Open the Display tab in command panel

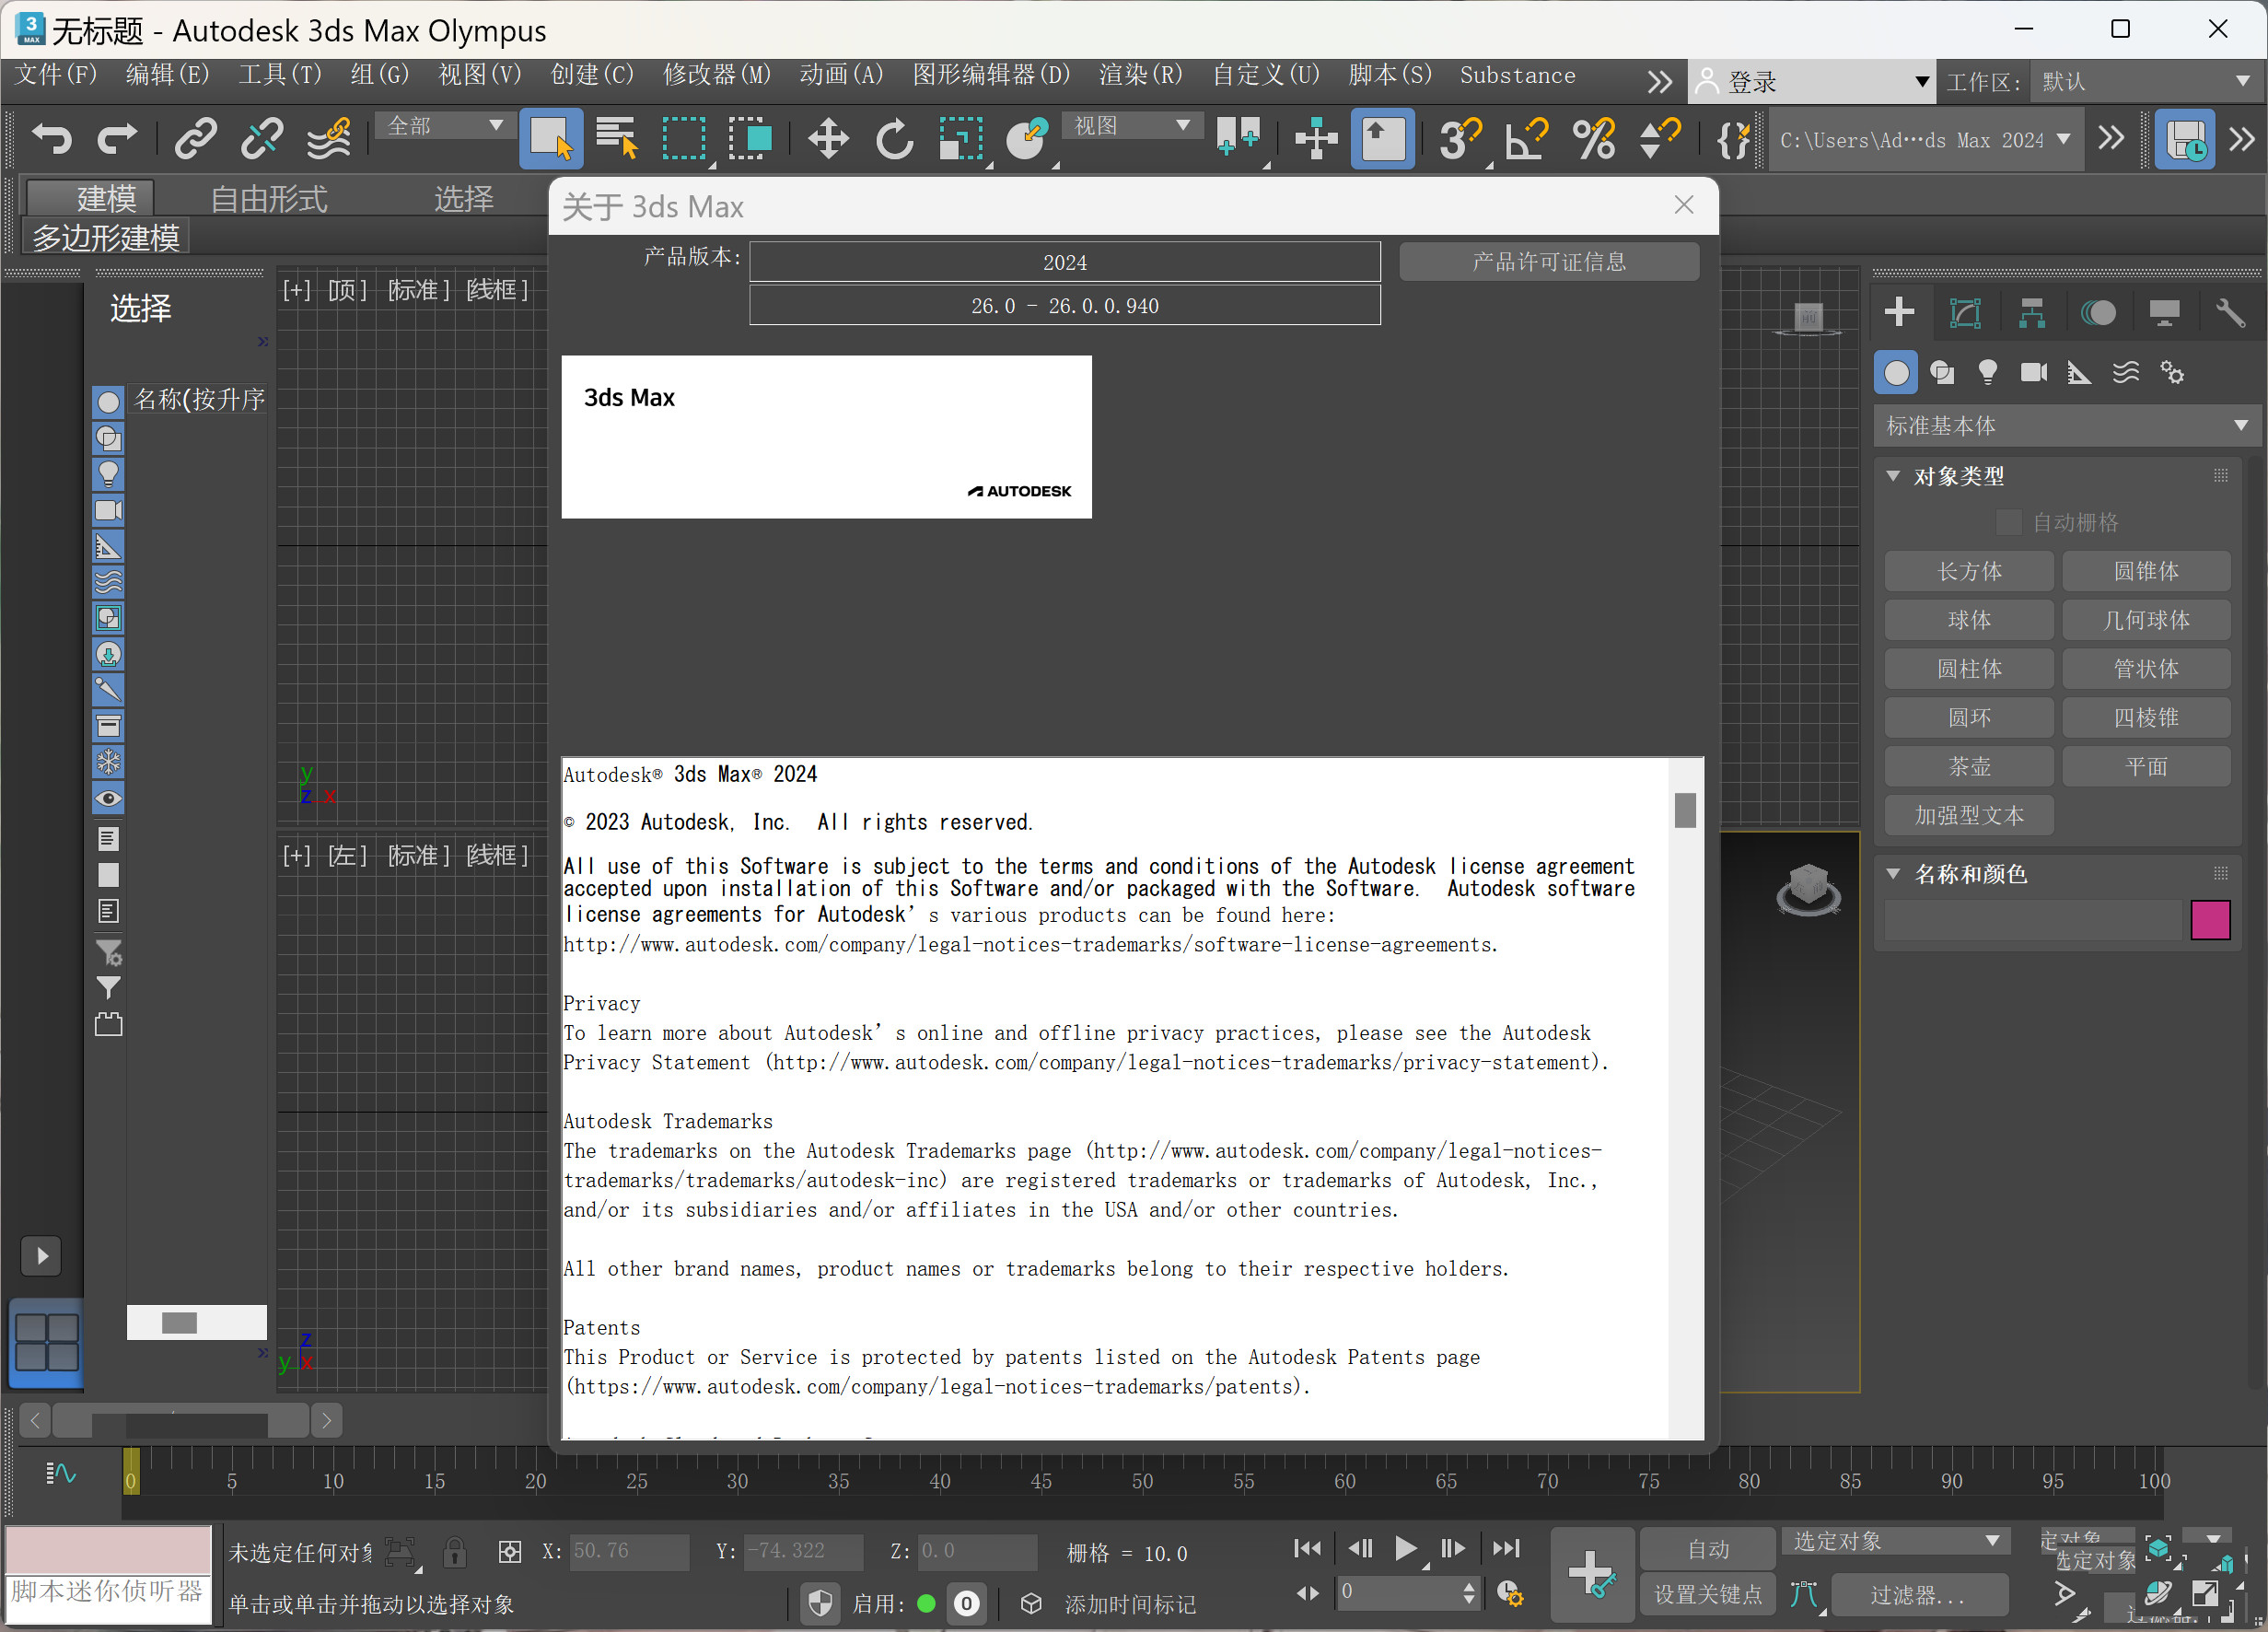coord(2164,312)
